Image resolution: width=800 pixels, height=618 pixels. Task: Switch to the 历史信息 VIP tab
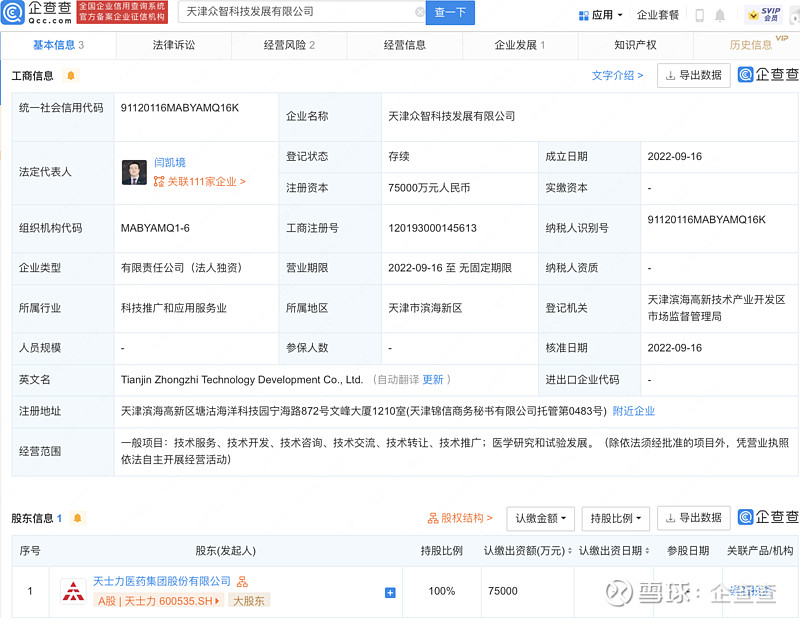coord(750,45)
